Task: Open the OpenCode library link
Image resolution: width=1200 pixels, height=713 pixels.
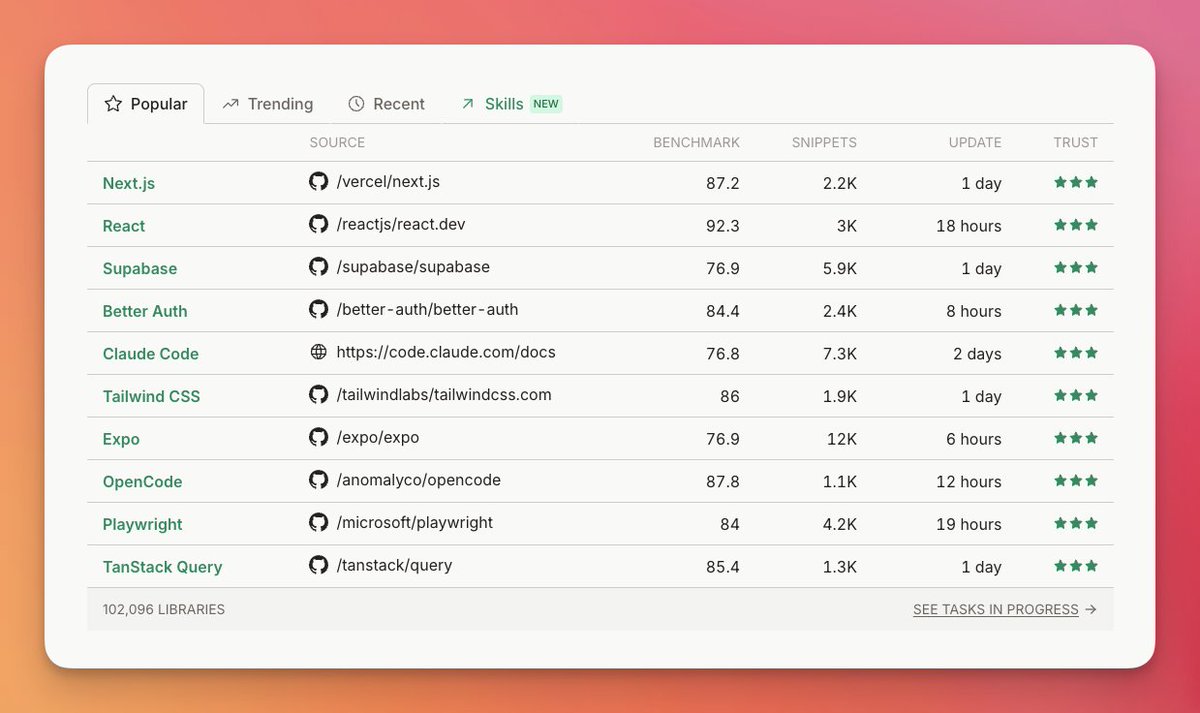Action: coord(143,481)
